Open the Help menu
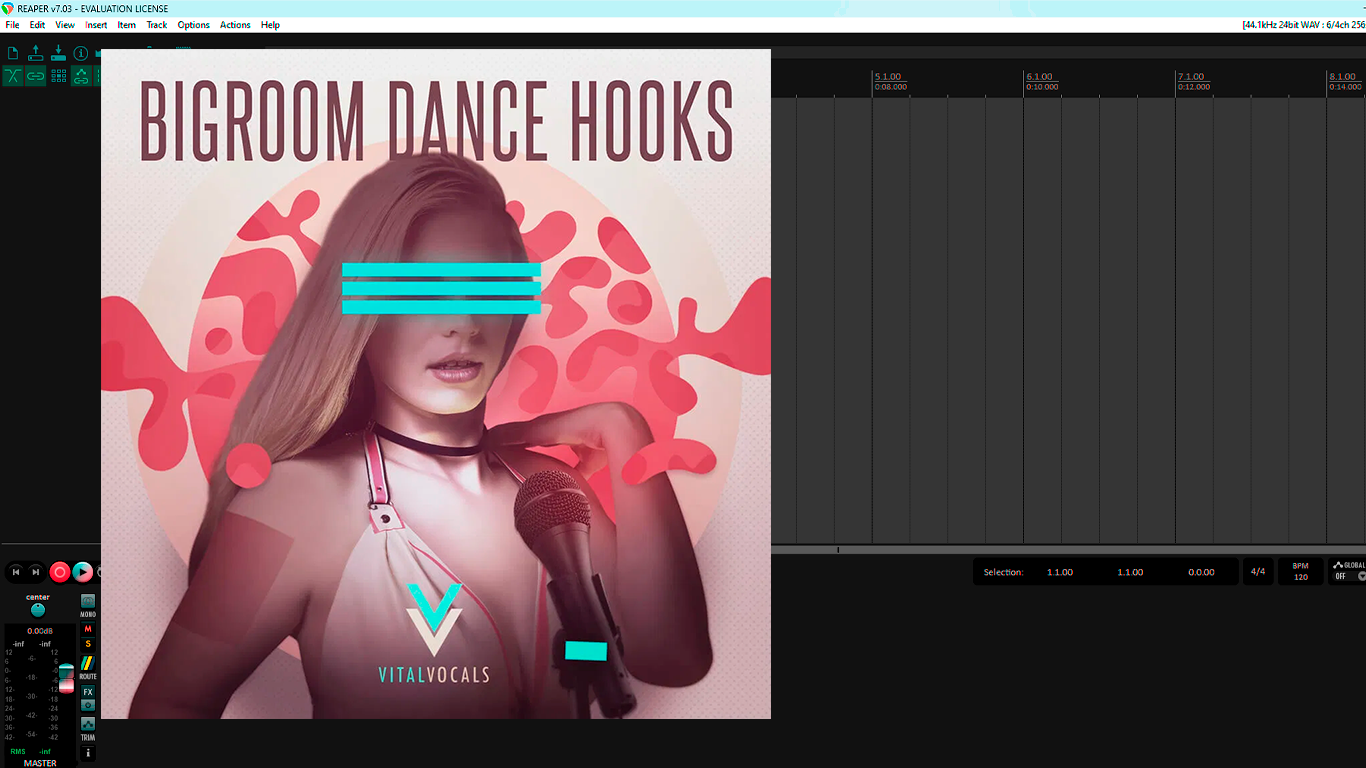Viewport: 1366px width, 768px height. pos(270,25)
